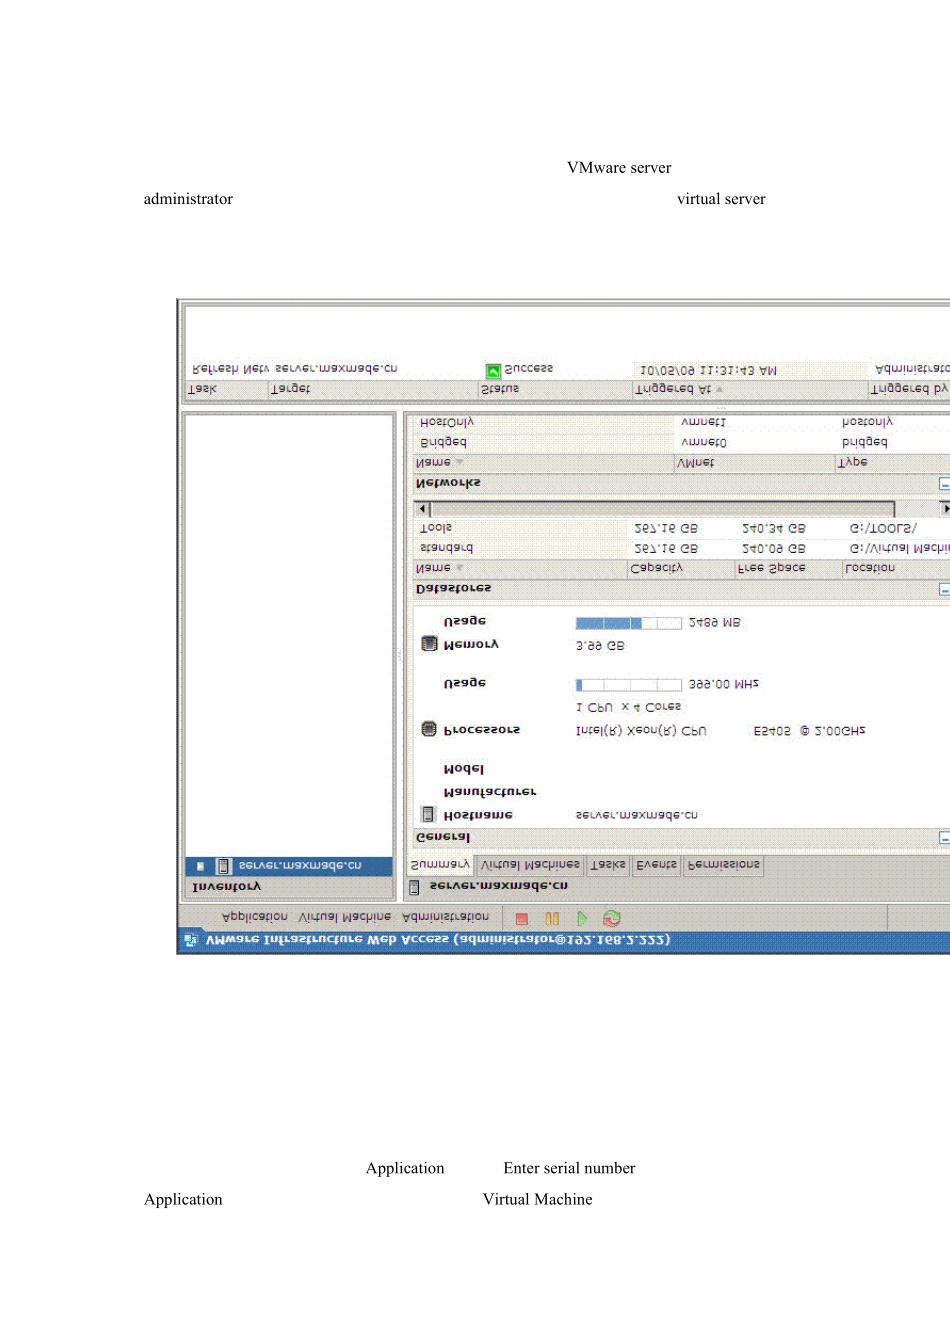This screenshot has width=950, height=1344.
Task: Click the Processors usage bar
Action: coord(628,685)
